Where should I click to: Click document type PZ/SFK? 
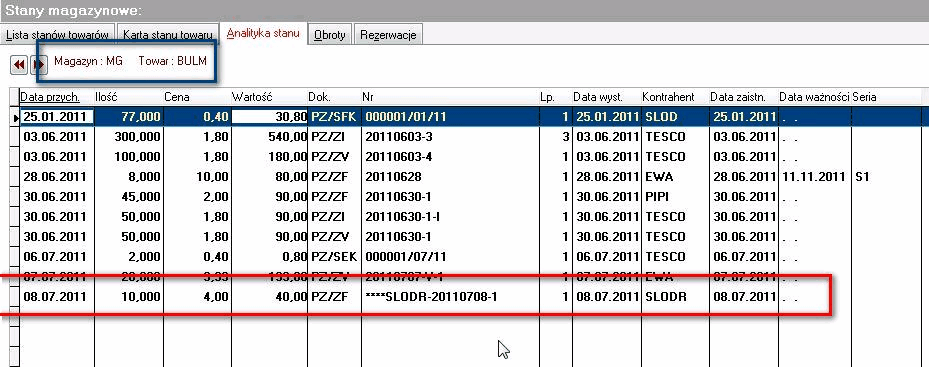334,117
